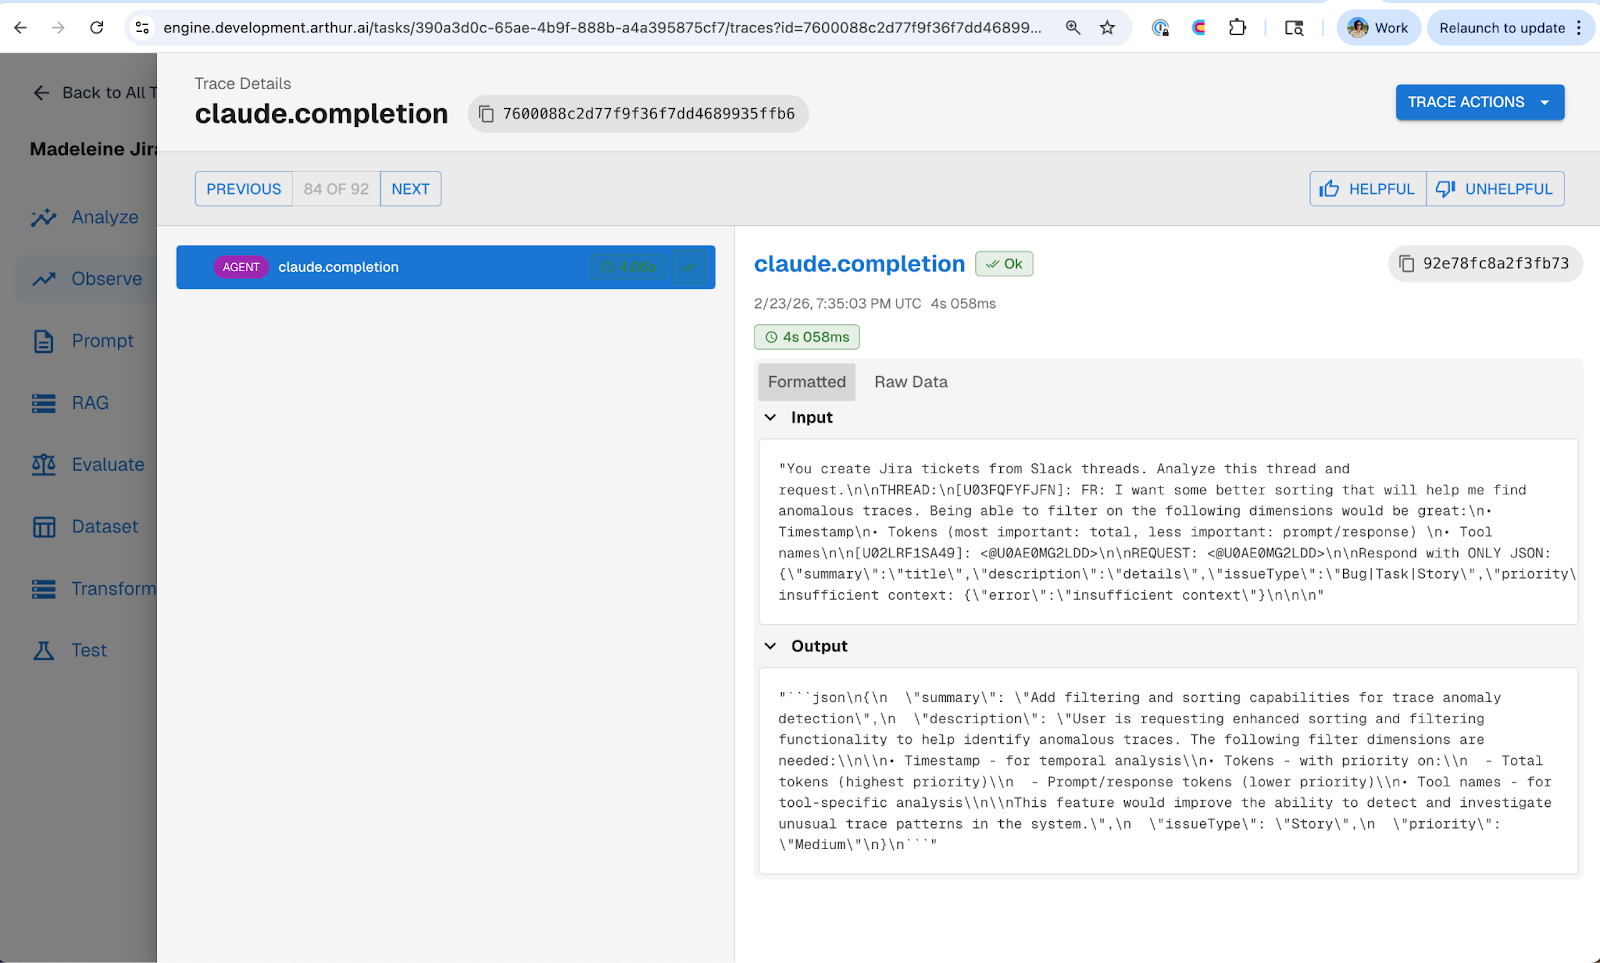Viewport: 1600px width, 963px height.
Task: Click the red C extension icon
Action: click(1199, 28)
